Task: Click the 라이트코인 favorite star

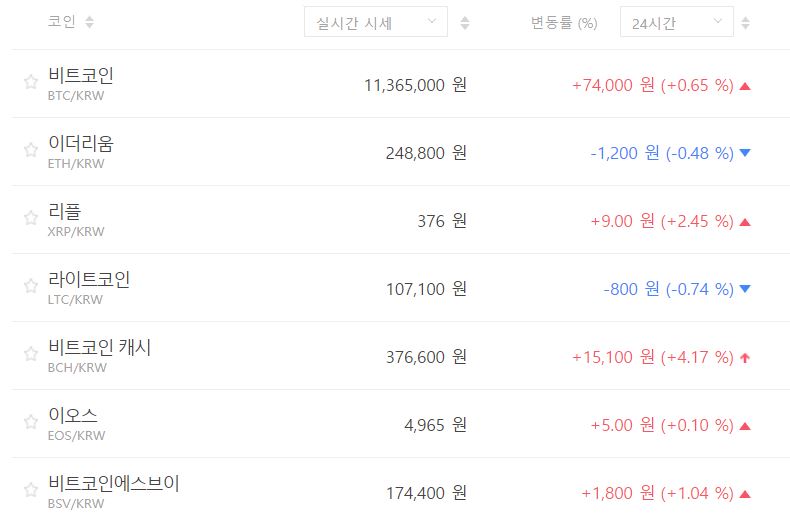Action: (31, 287)
